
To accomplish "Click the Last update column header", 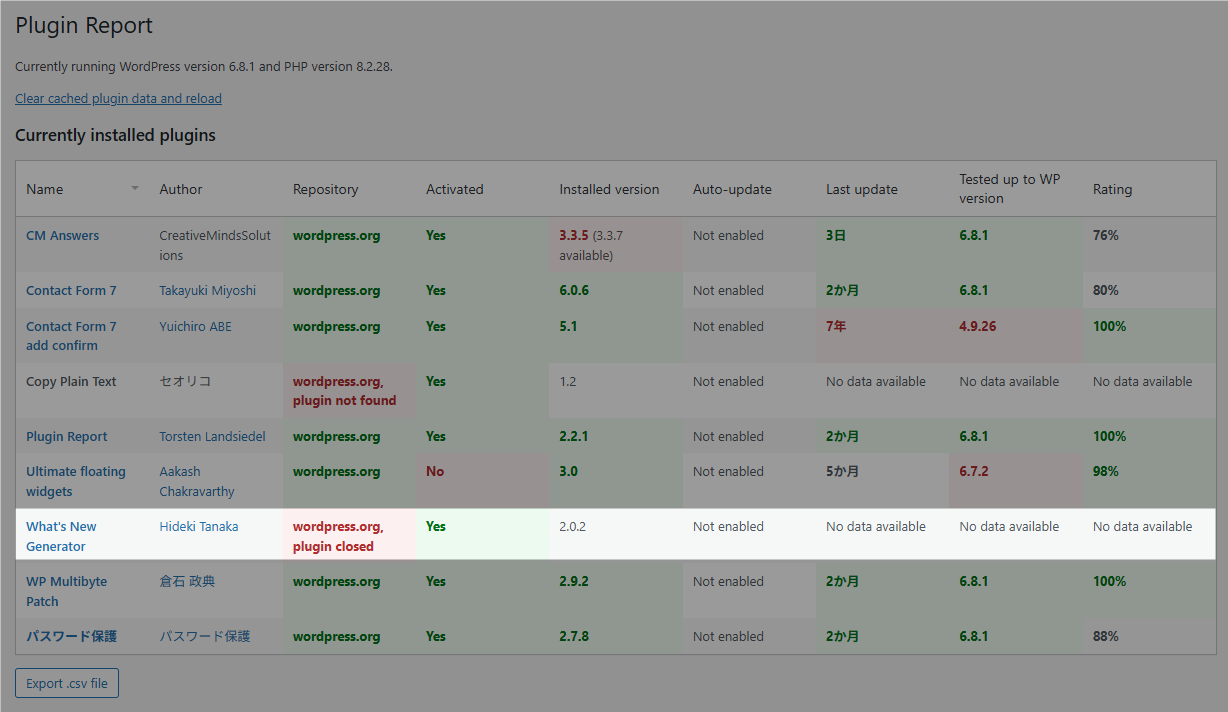I will pyautogui.click(x=862, y=189).
